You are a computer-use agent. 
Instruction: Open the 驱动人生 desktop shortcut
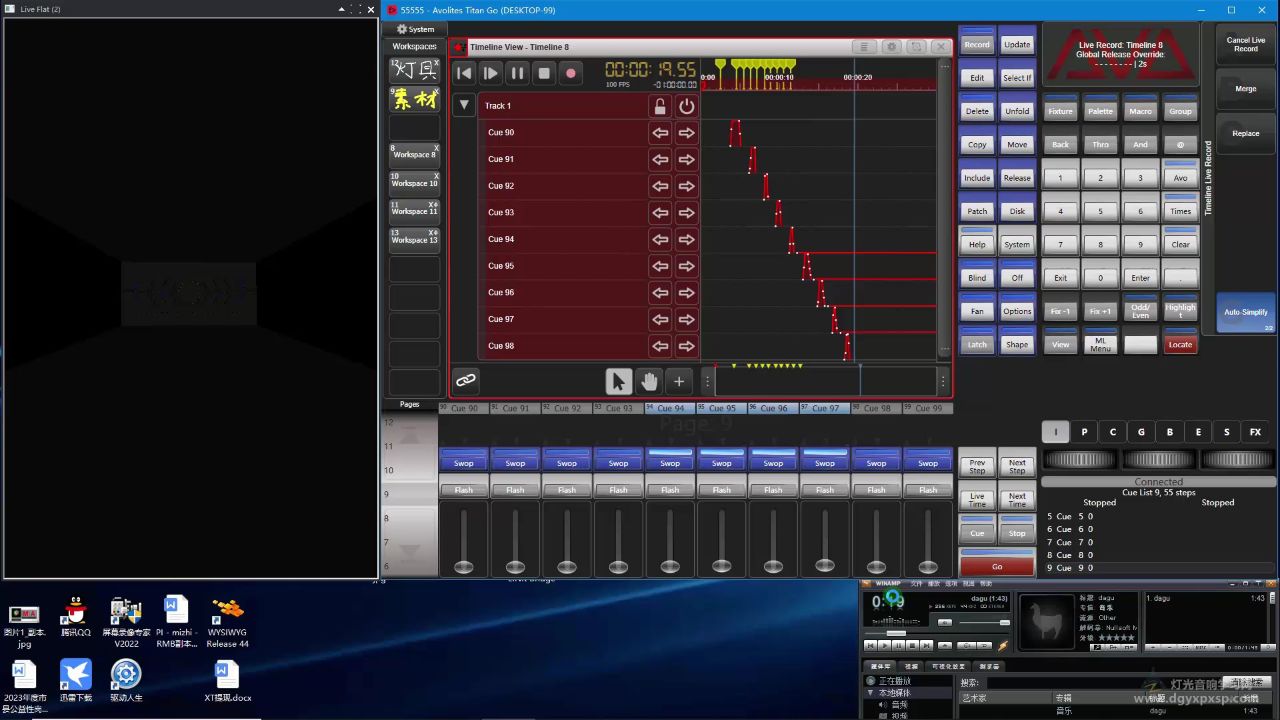point(126,681)
